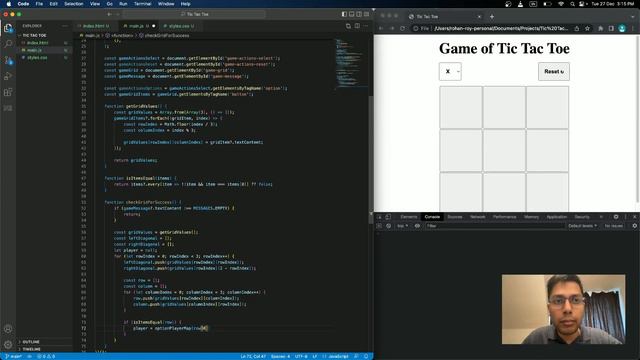640x360 pixels.
Task: Open the Apple menu
Action: coord(9,4)
